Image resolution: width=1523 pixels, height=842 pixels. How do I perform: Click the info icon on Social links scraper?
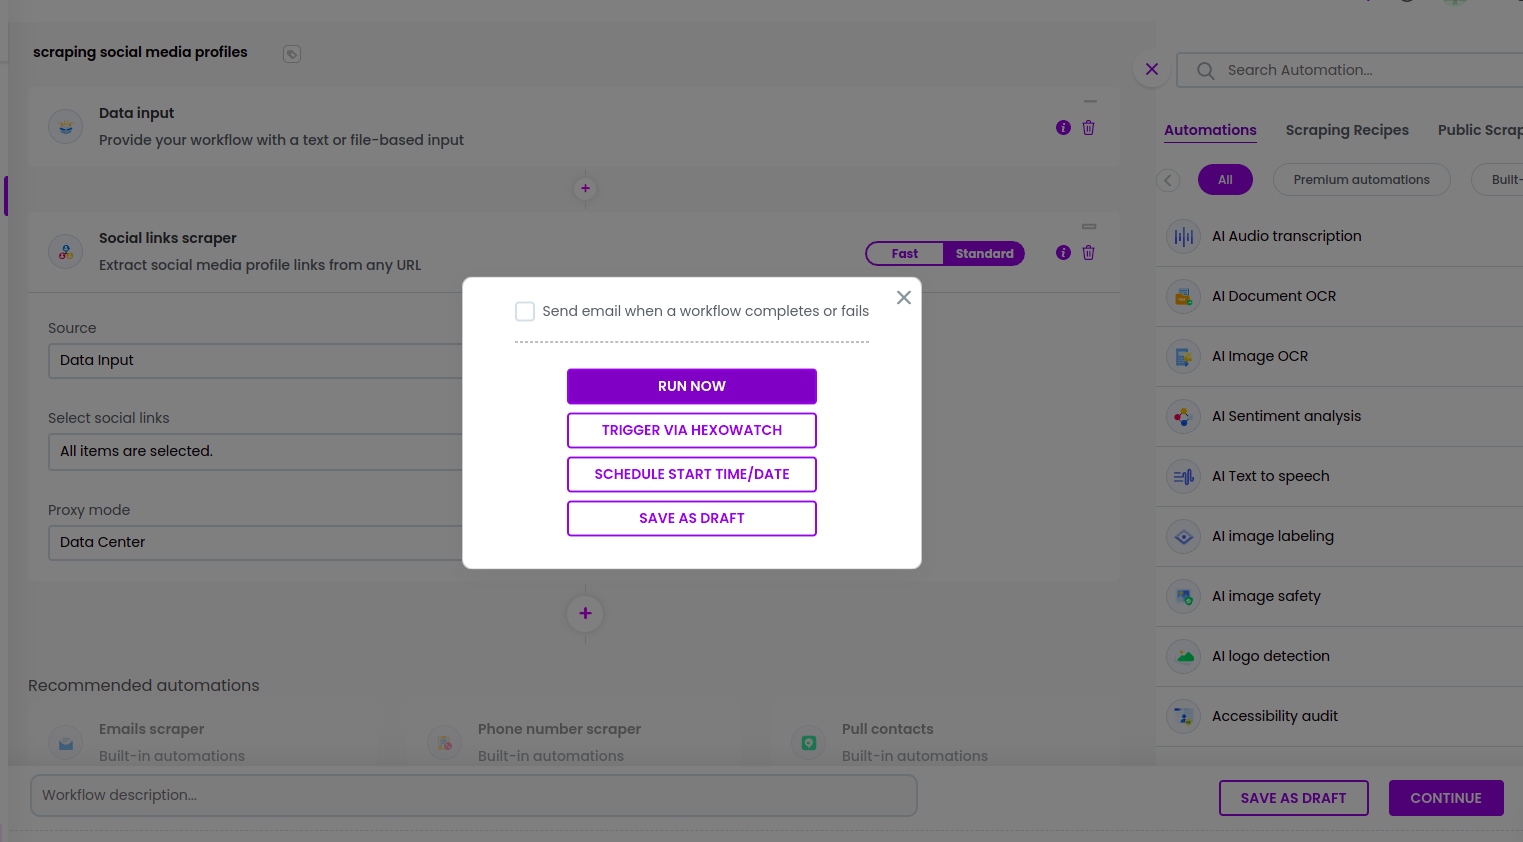pos(1063,253)
